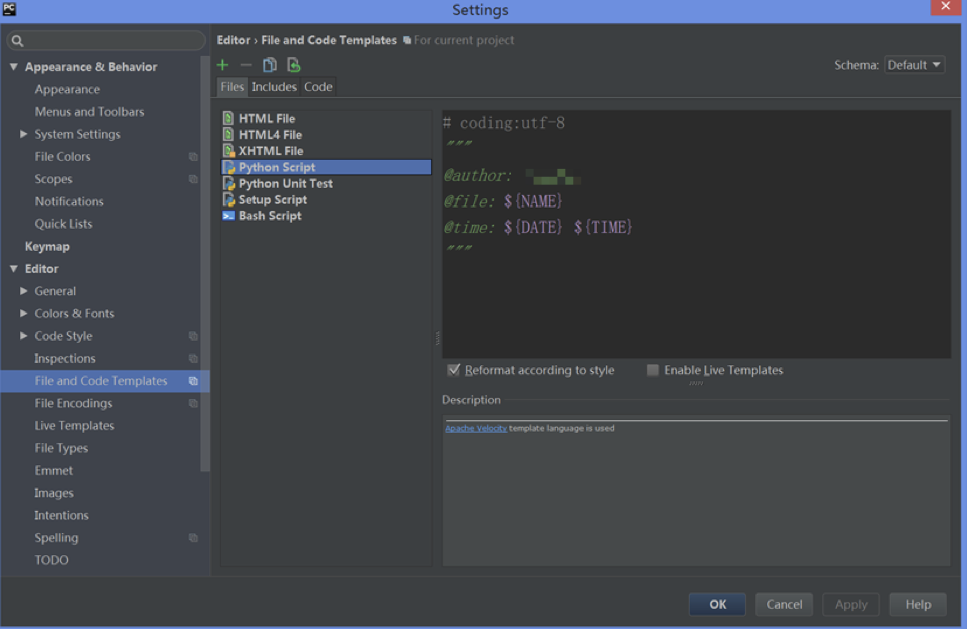Collapse Appearance & Behavior section
967x629 pixels.
point(14,67)
